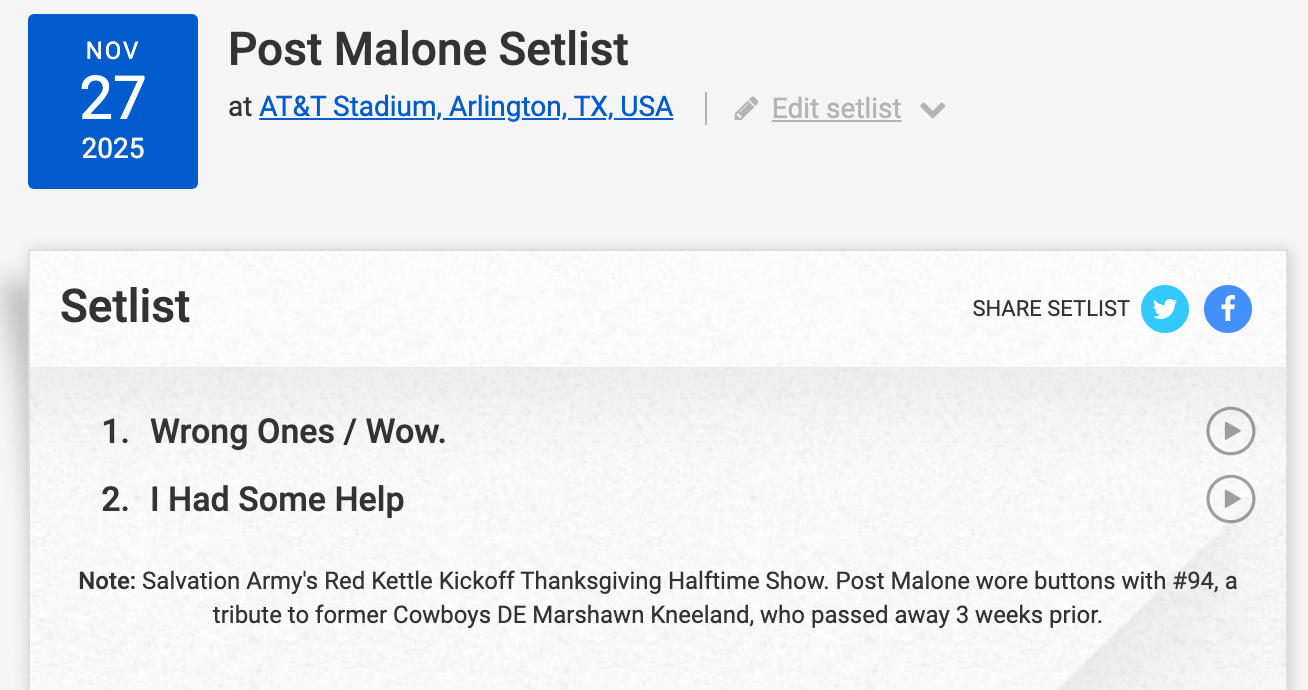Image resolution: width=1308 pixels, height=690 pixels.
Task: Play the song I Had Some Help
Action: 1230,498
